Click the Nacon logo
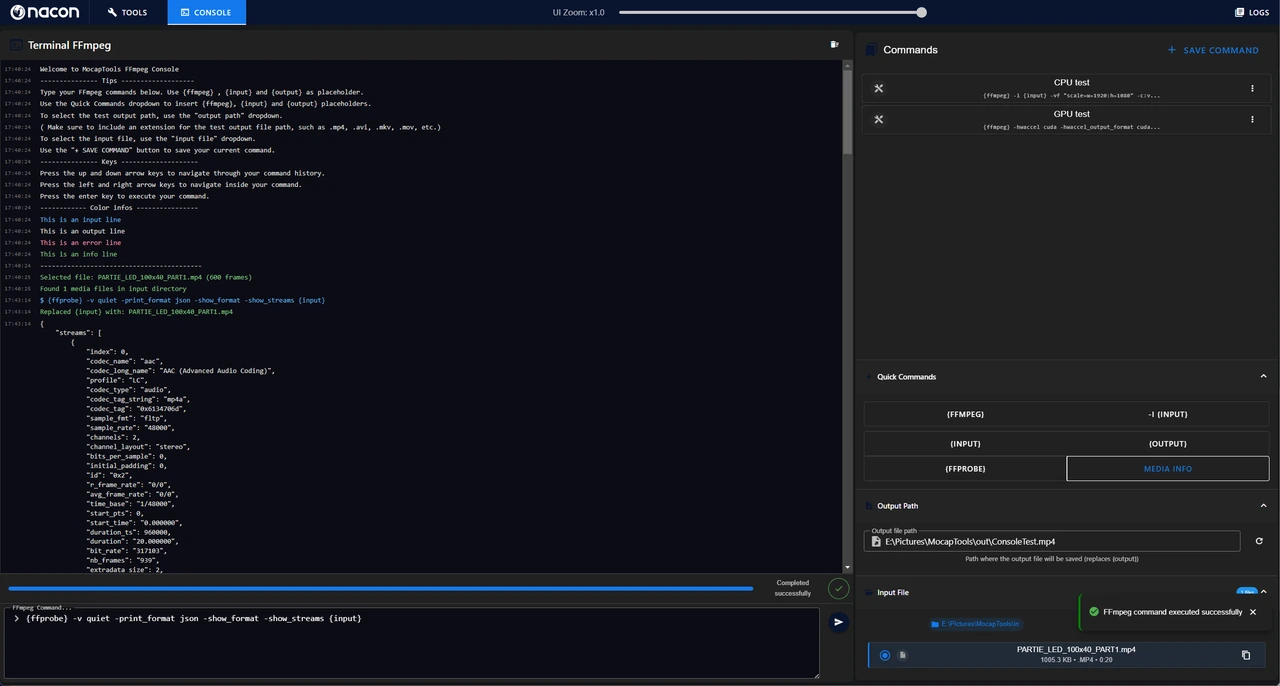Screen dimensions: 1280x686 (45, 12)
